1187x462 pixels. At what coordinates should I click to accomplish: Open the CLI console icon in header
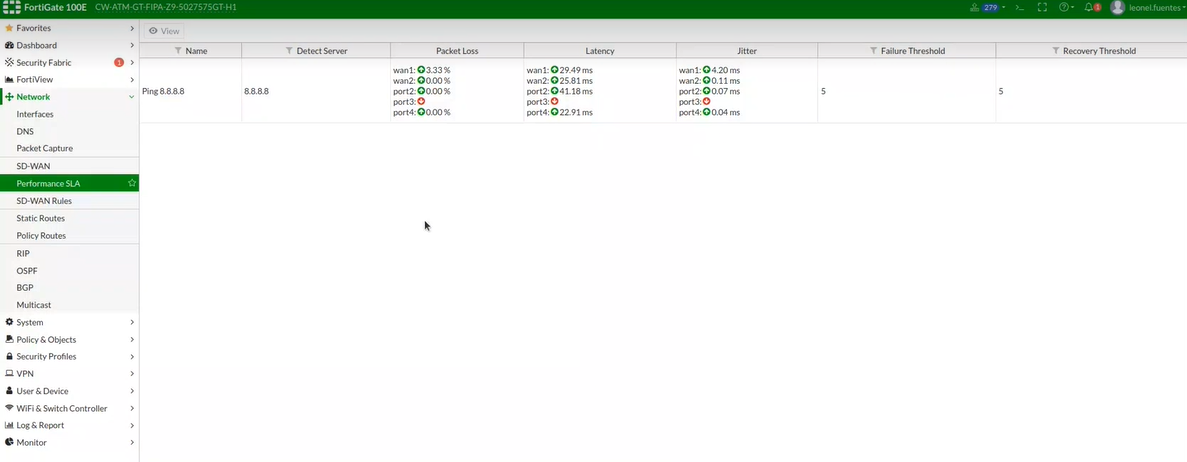pos(1019,7)
